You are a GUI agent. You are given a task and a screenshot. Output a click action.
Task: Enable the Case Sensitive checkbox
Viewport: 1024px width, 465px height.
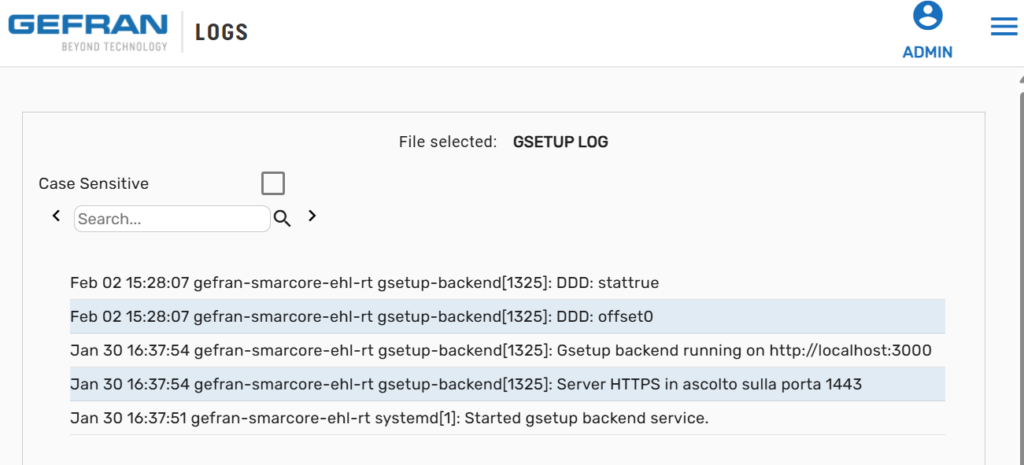click(273, 184)
